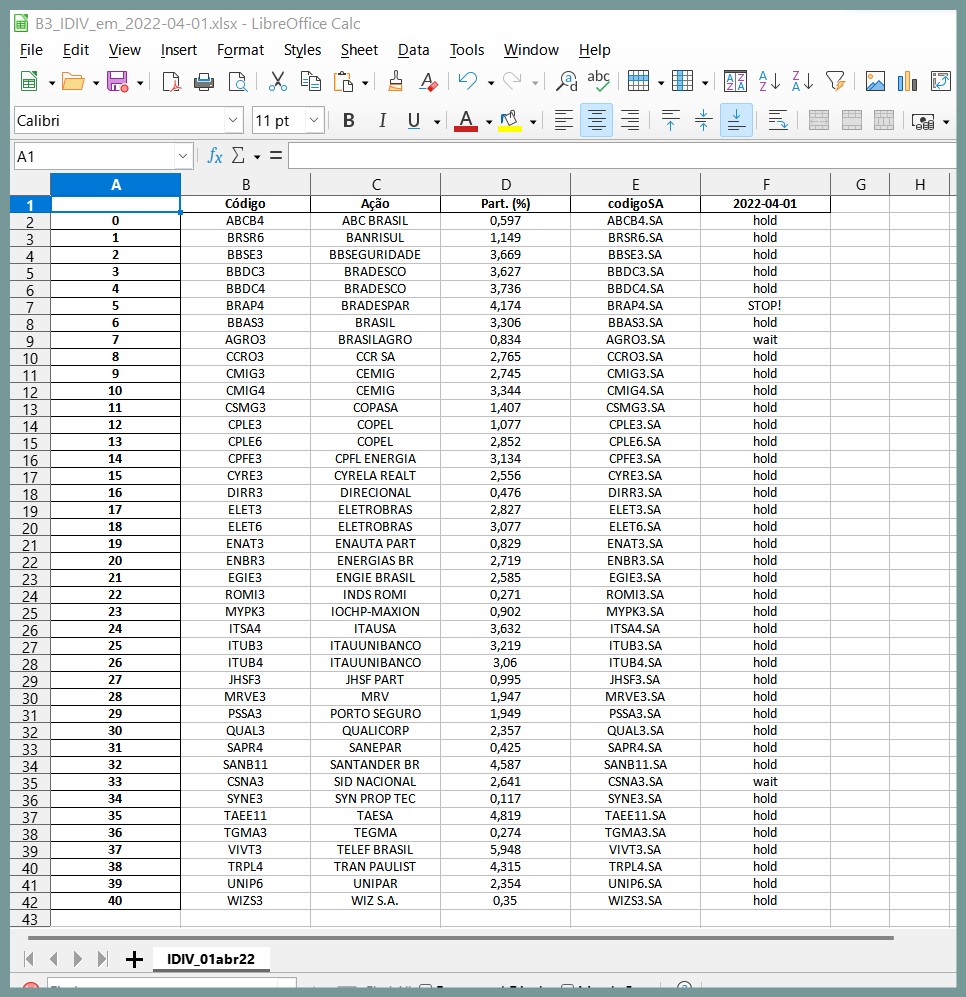Expand Select Function sigma dropdown arrow
Image resolution: width=966 pixels, height=997 pixels.
click(257, 156)
